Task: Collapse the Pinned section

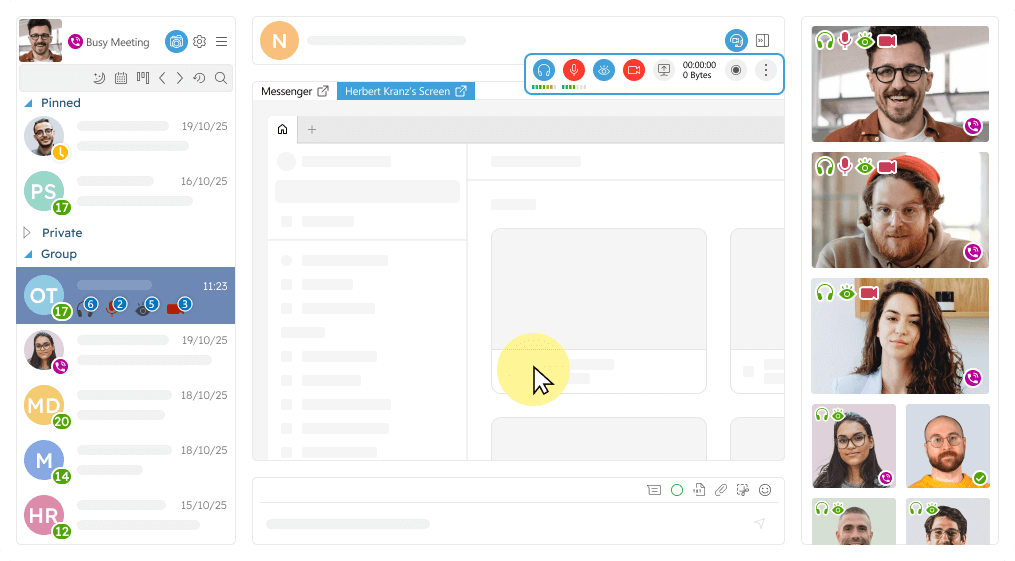Action: (28, 104)
